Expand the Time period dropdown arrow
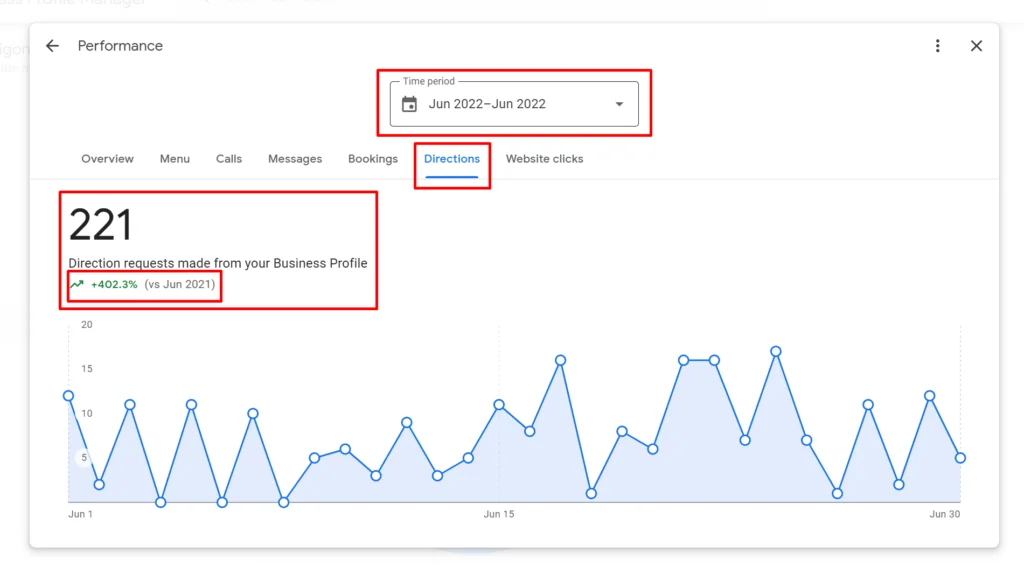The height and width of the screenshot is (574, 1024). (x=619, y=104)
